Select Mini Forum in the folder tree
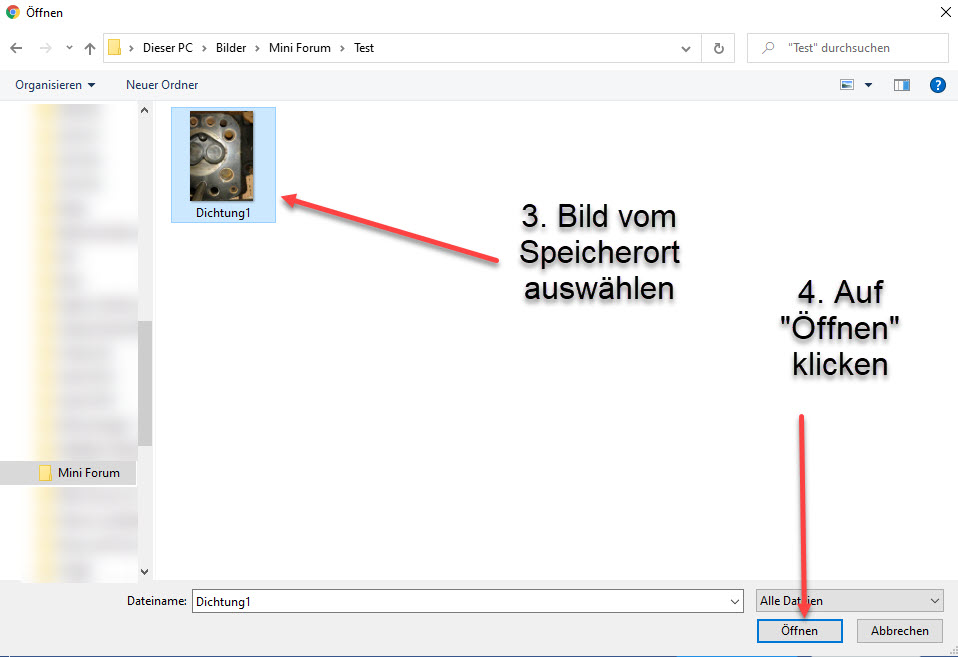Image resolution: width=958 pixels, height=657 pixels. pyautogui.click(x=88, y=473)
